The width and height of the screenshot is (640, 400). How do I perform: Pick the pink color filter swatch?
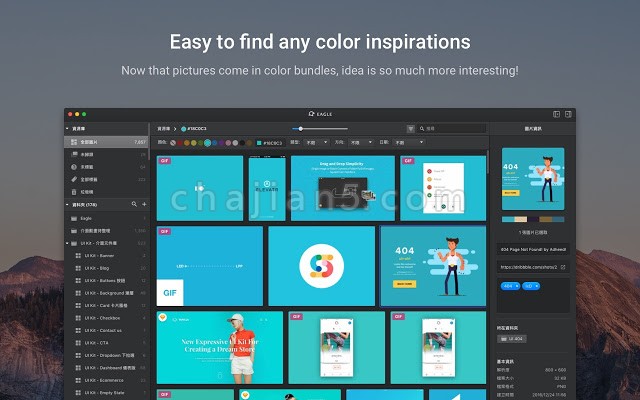click(x=228, y=143)
